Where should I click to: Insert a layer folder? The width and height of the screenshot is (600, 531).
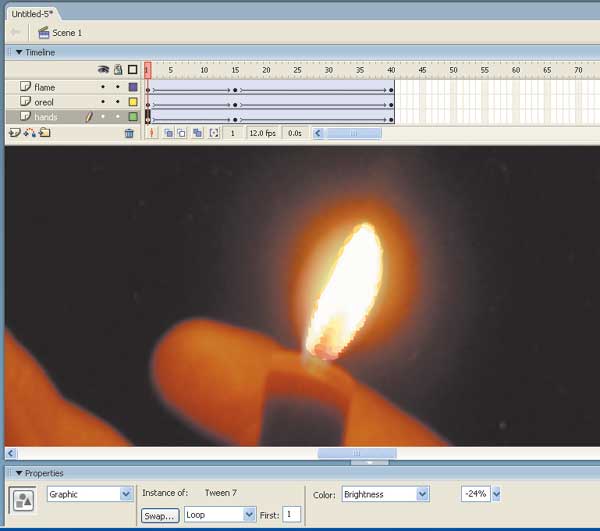pyautogui.click(x=44, y=133)
